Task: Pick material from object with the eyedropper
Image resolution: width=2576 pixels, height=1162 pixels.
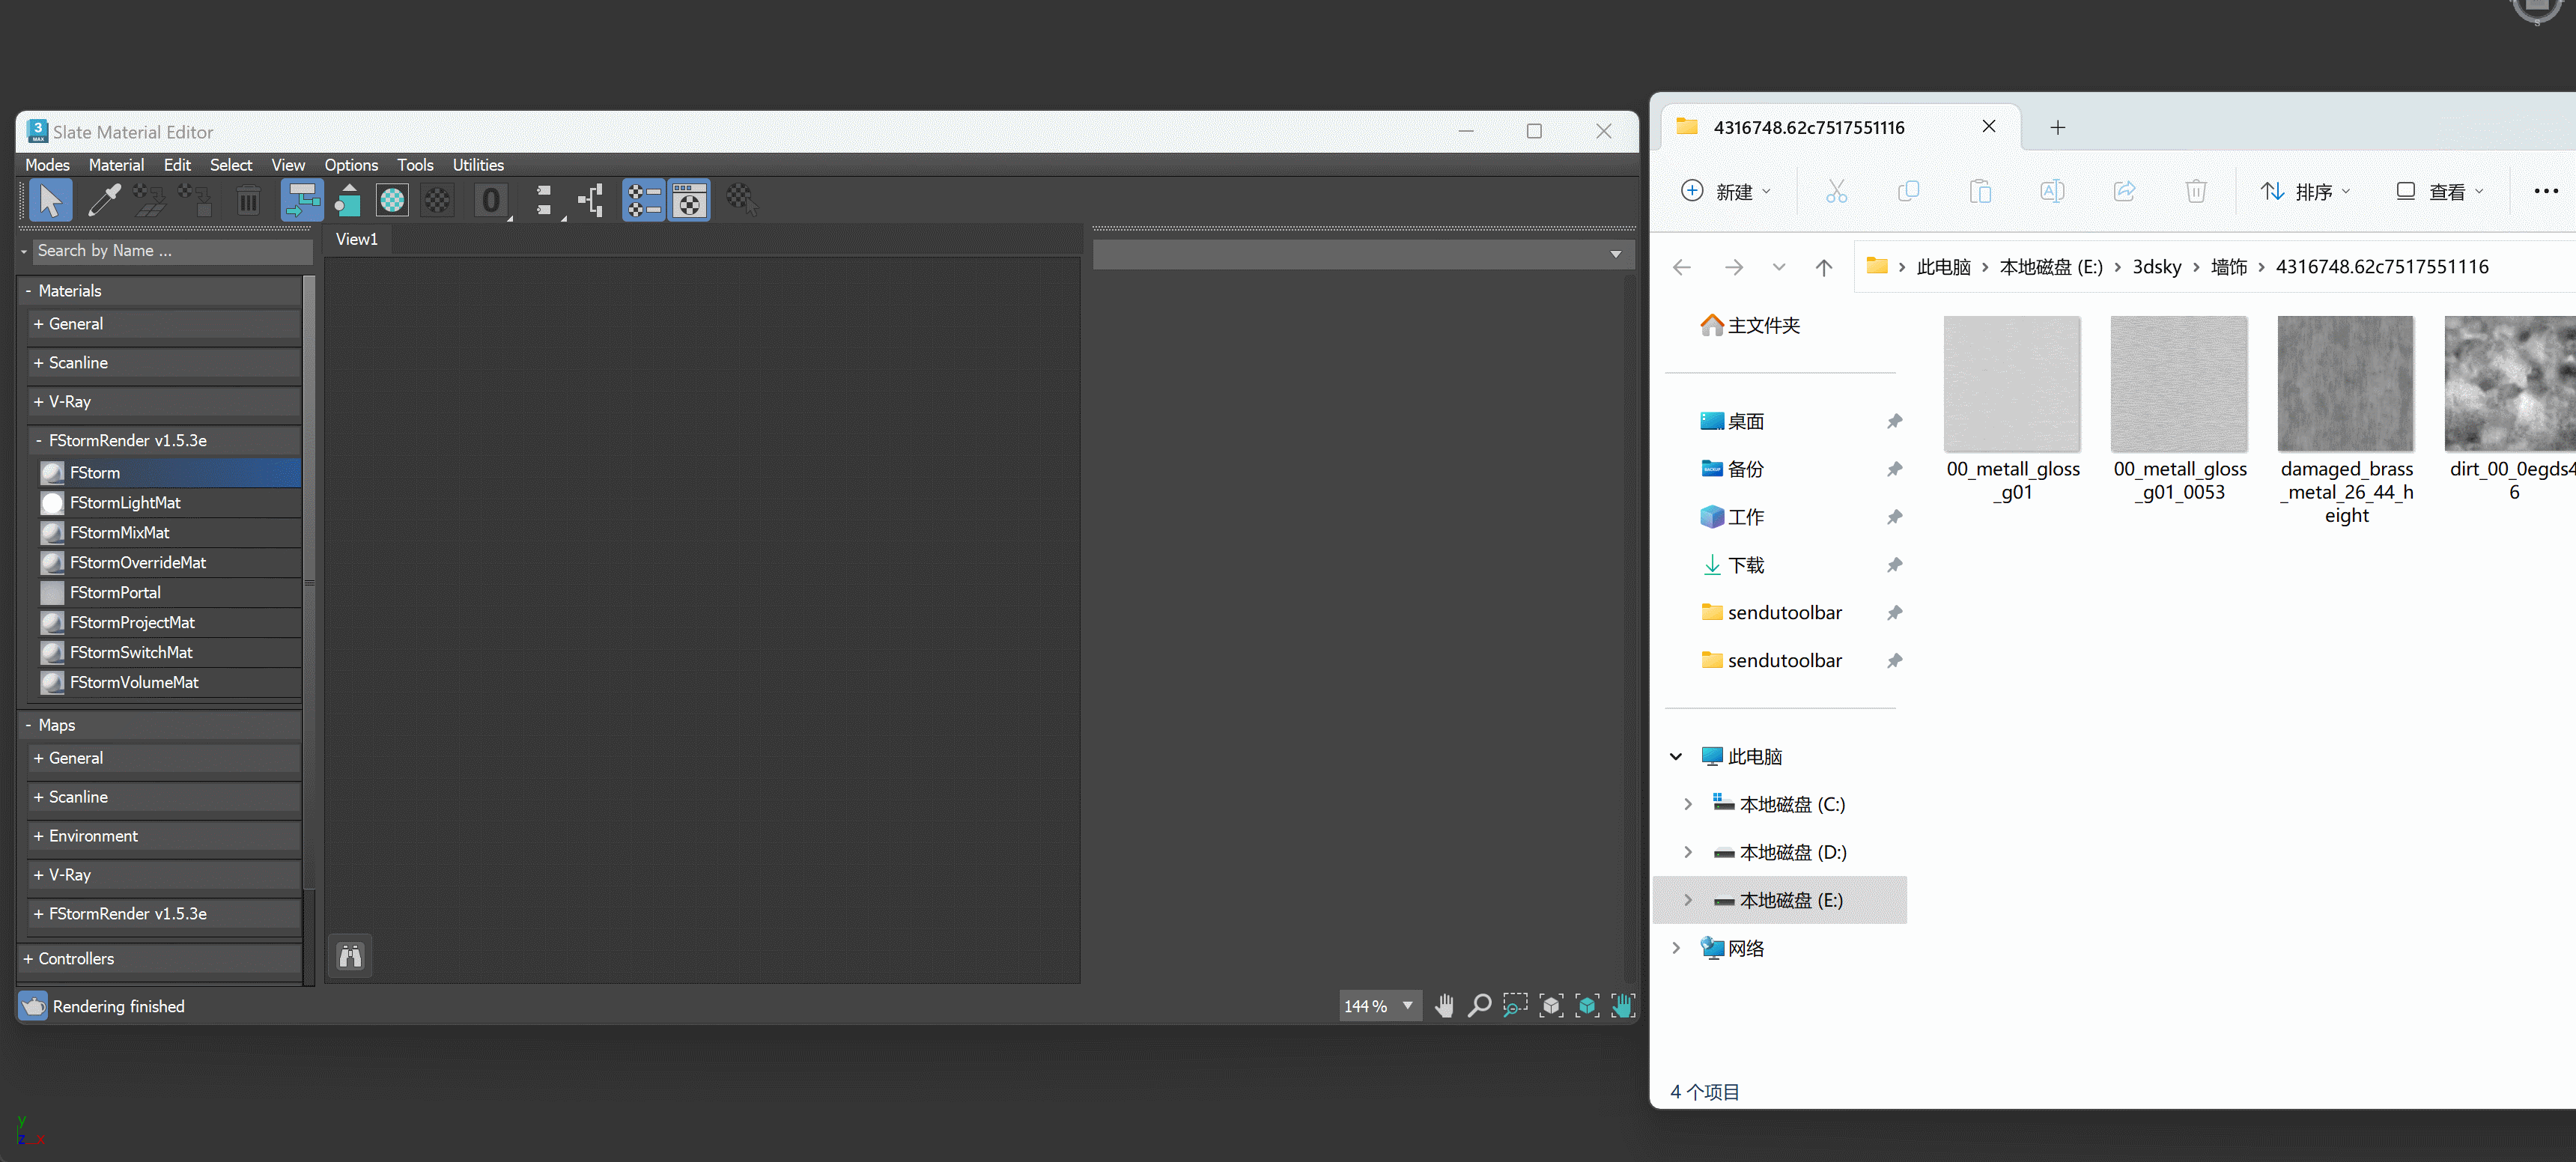Action: 103,200
